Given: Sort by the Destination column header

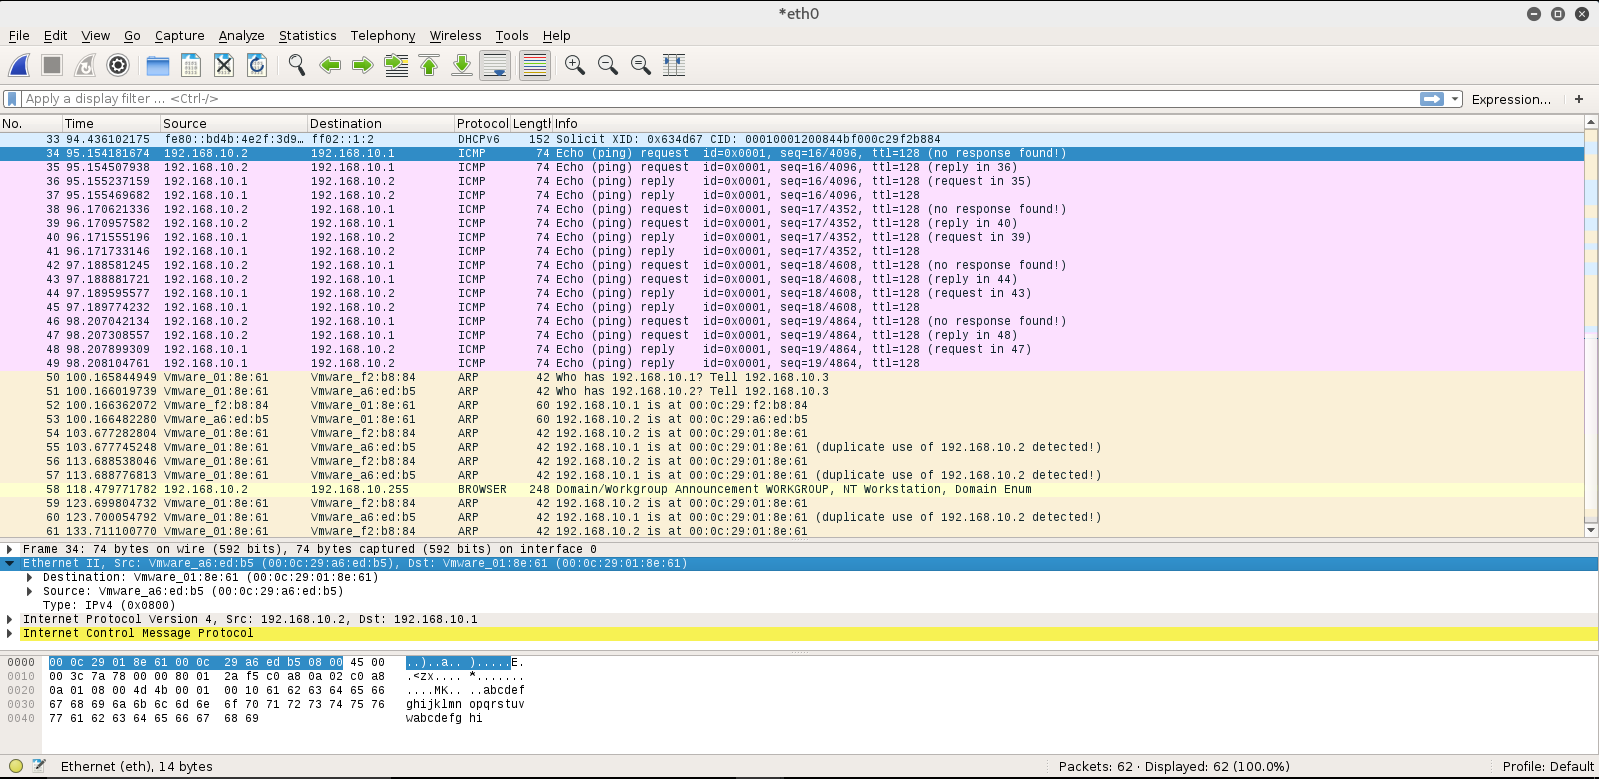Looking at the screenshot, I should click(x=380, y=123).
